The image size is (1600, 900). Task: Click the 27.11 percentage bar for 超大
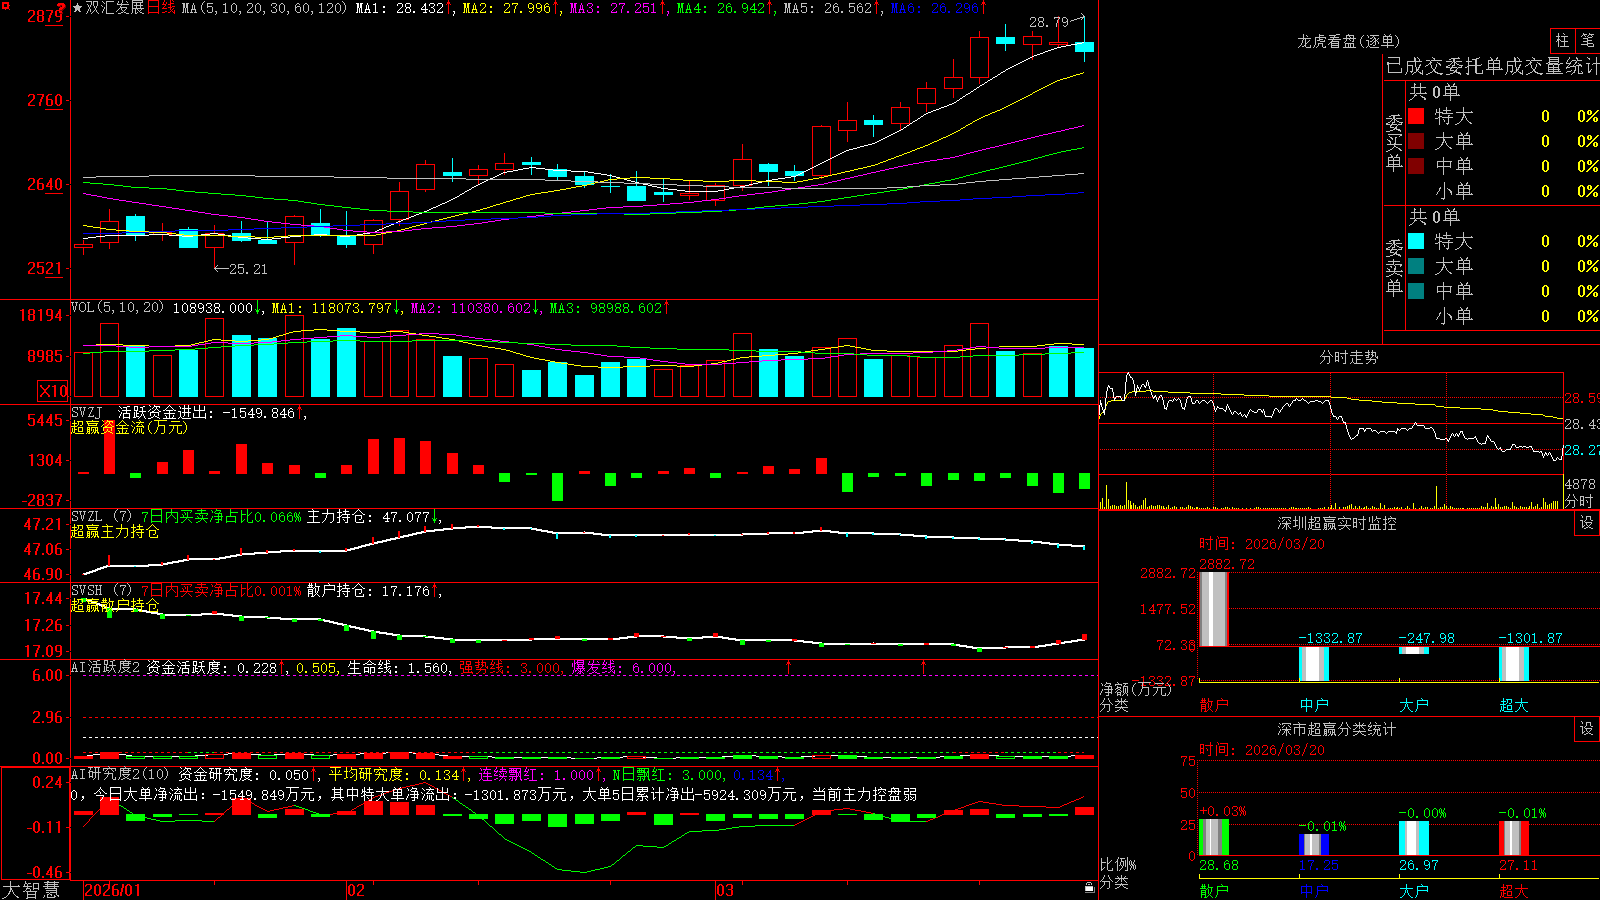pyautogui.click(x=1514, y=838)
